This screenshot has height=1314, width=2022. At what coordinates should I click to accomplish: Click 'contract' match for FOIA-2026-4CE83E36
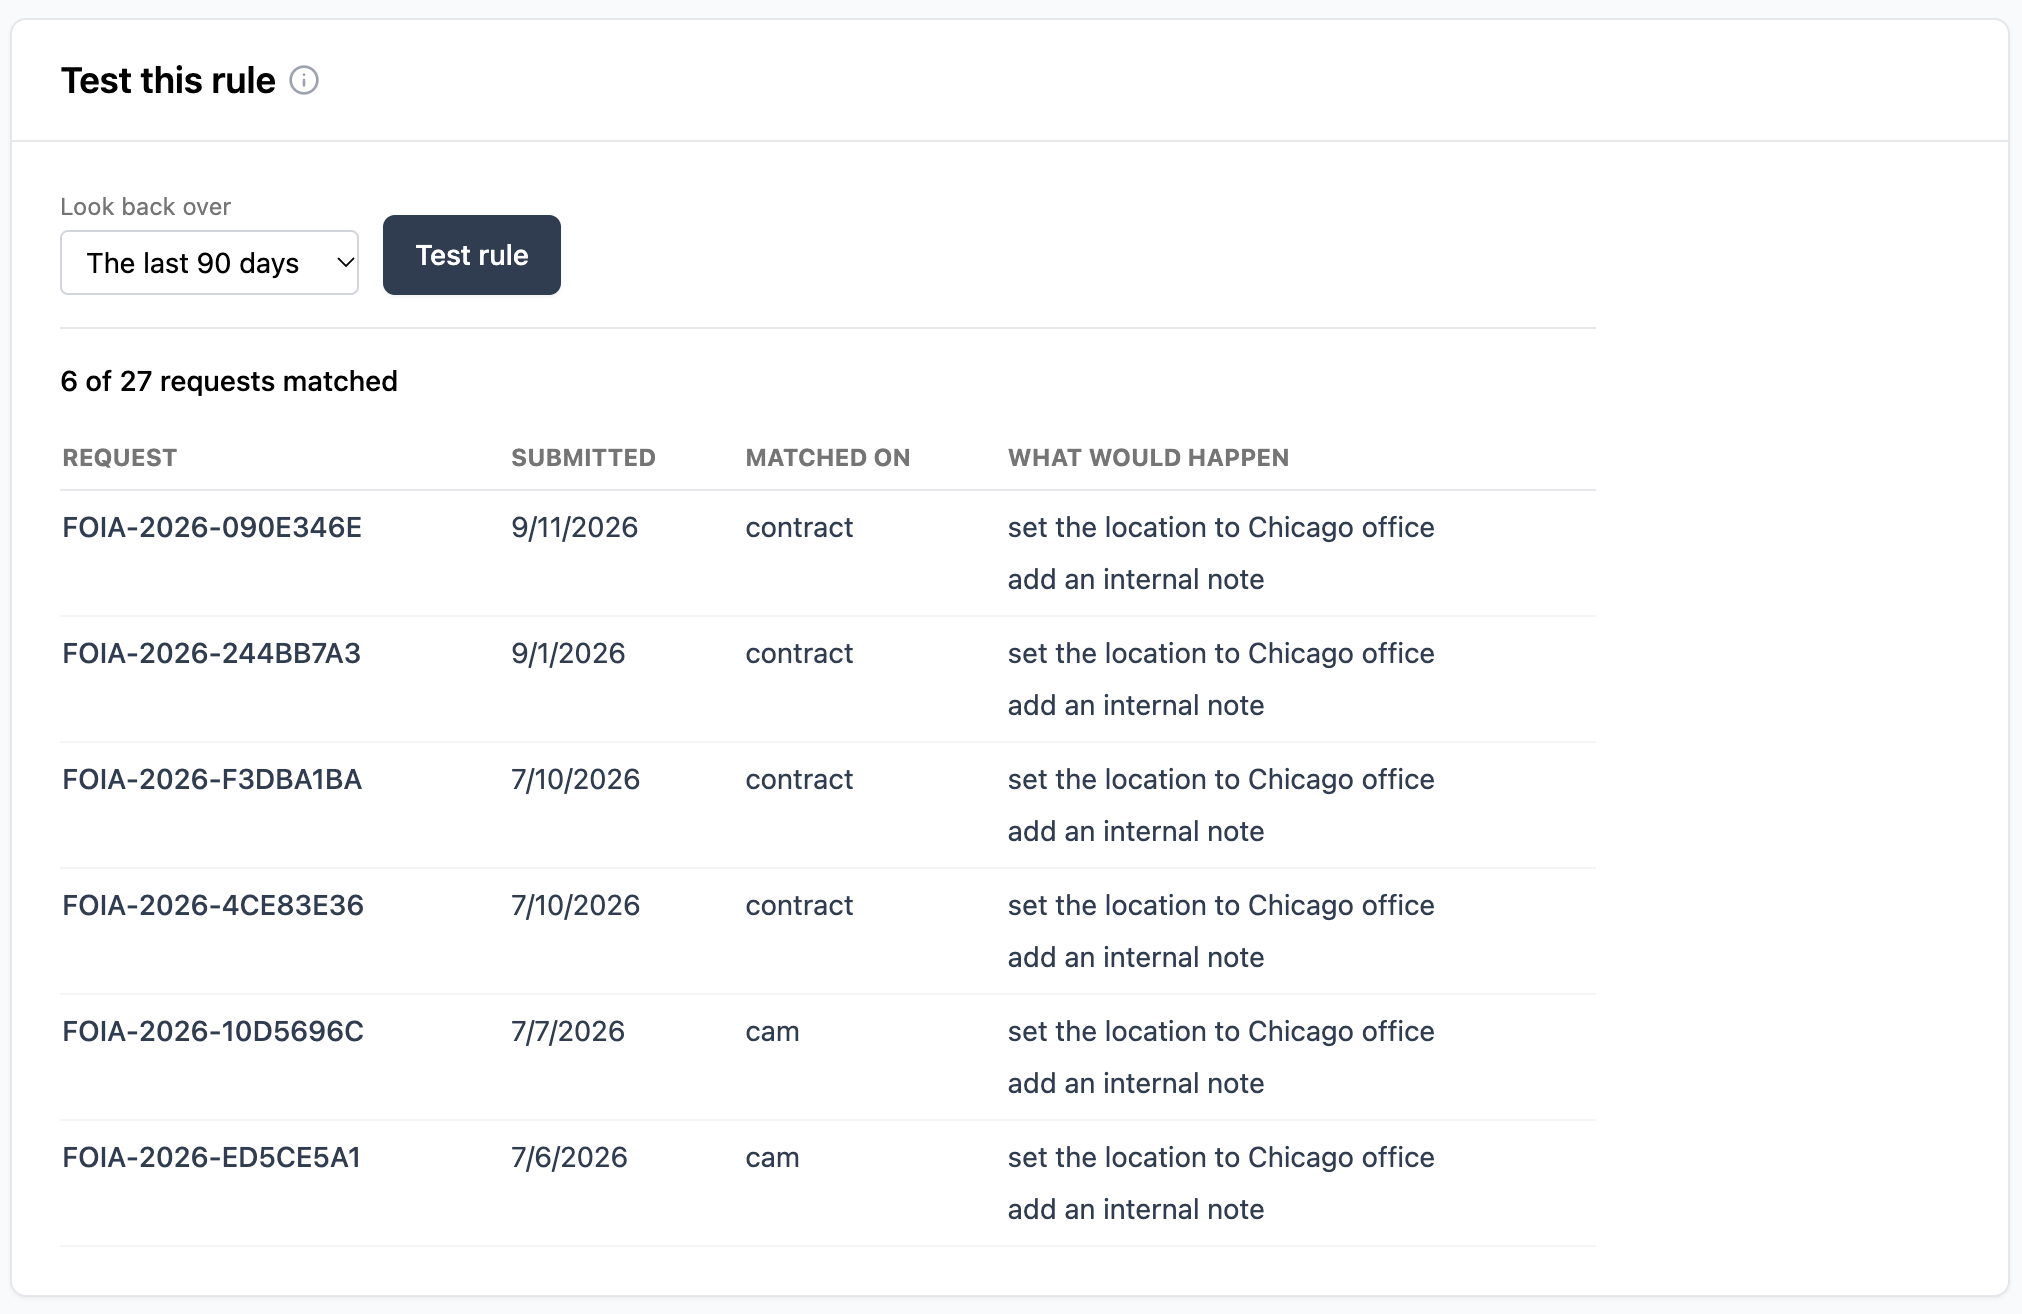799,905
